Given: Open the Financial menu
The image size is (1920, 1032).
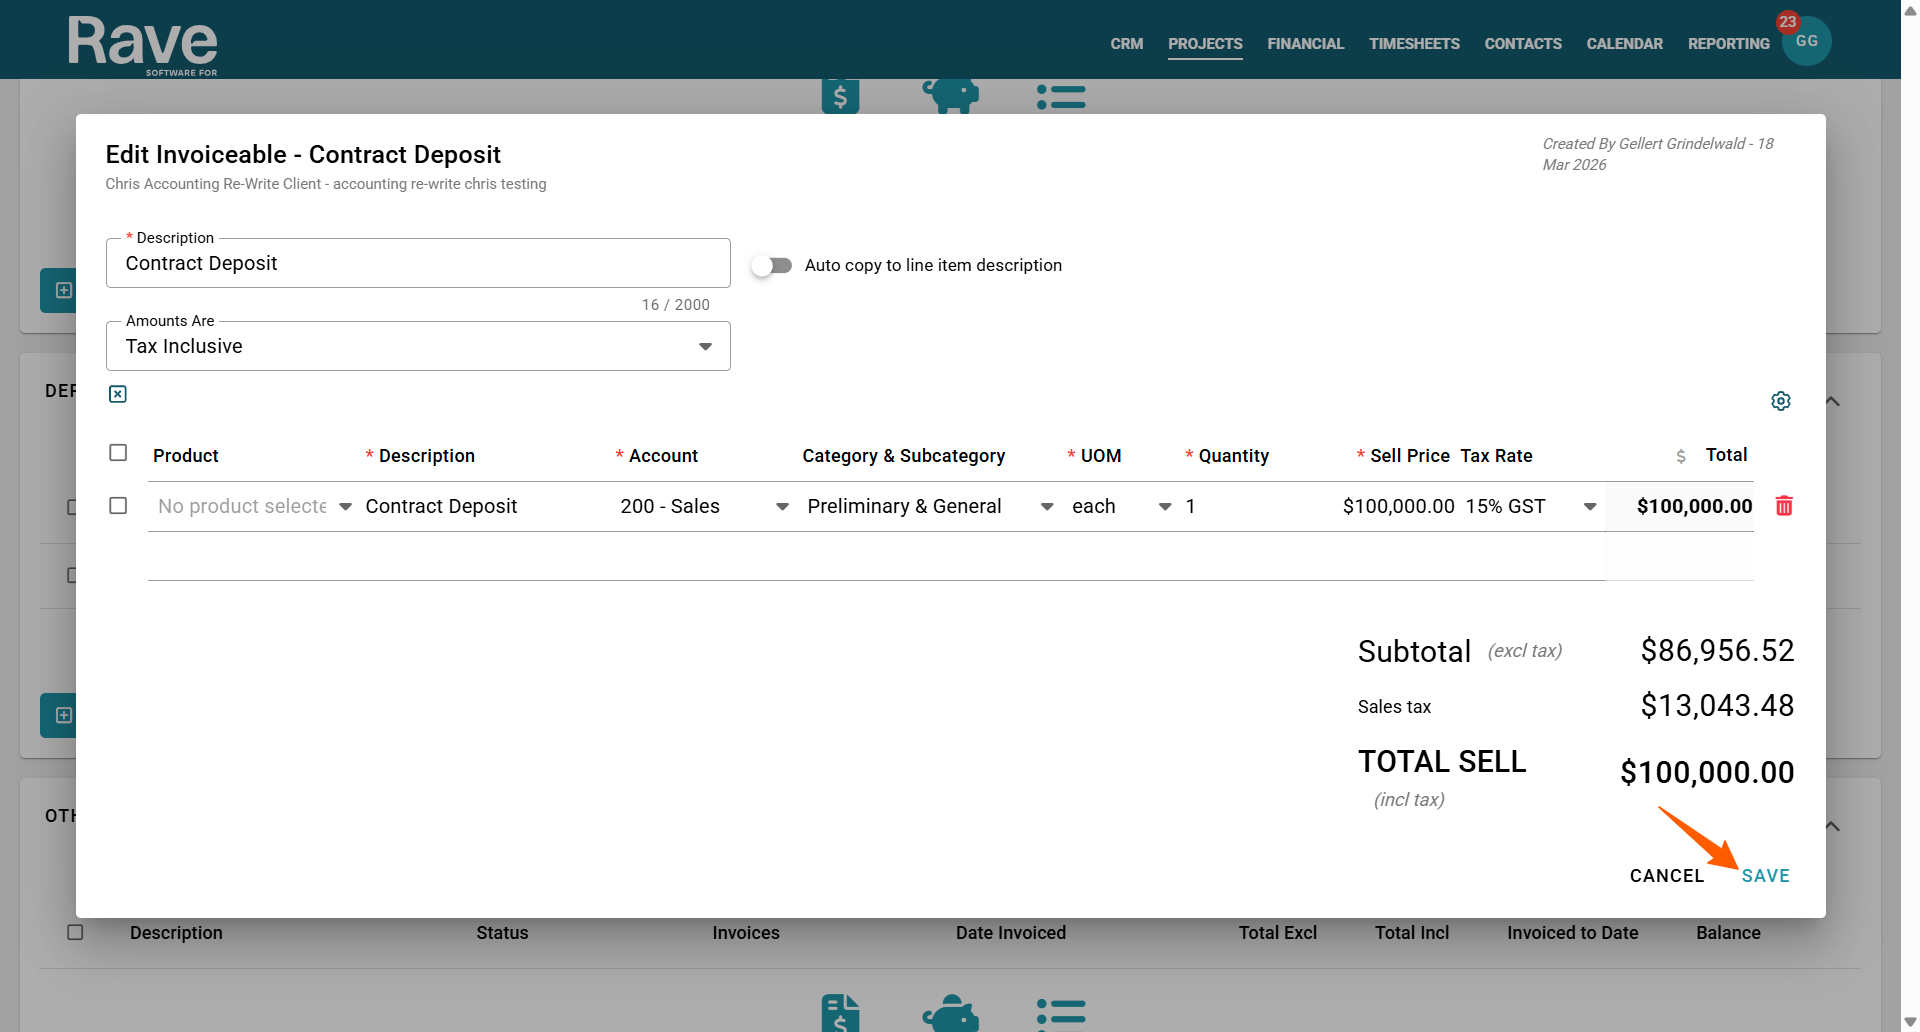Looking at the screenshot, I should click(1305, 44).
